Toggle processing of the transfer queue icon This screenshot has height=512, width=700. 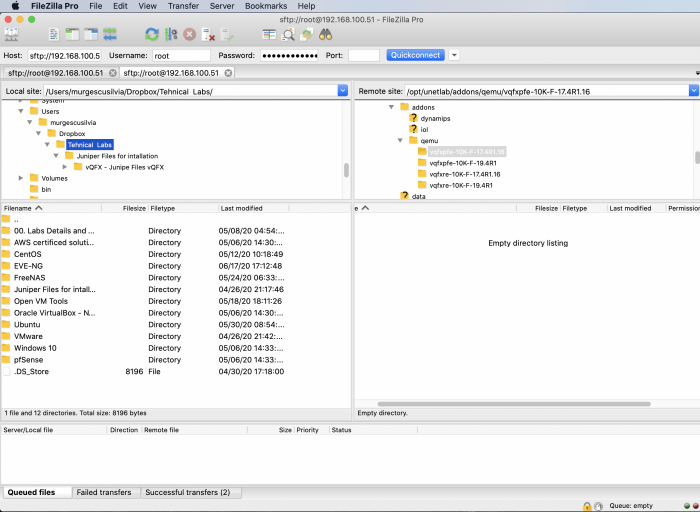(x=171, y=34)
